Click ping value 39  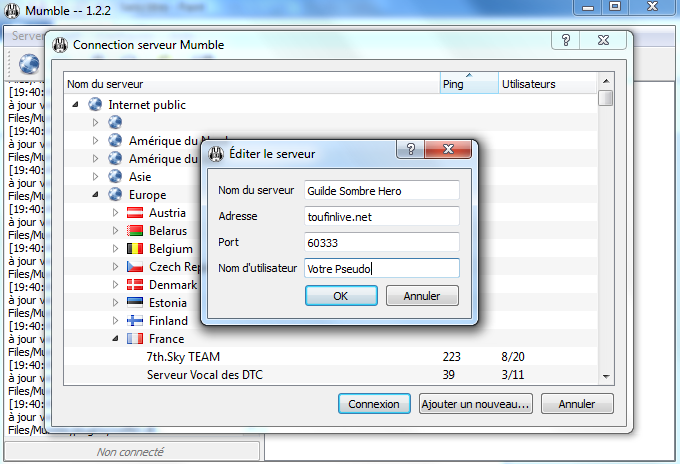click(x=448, y=375)
